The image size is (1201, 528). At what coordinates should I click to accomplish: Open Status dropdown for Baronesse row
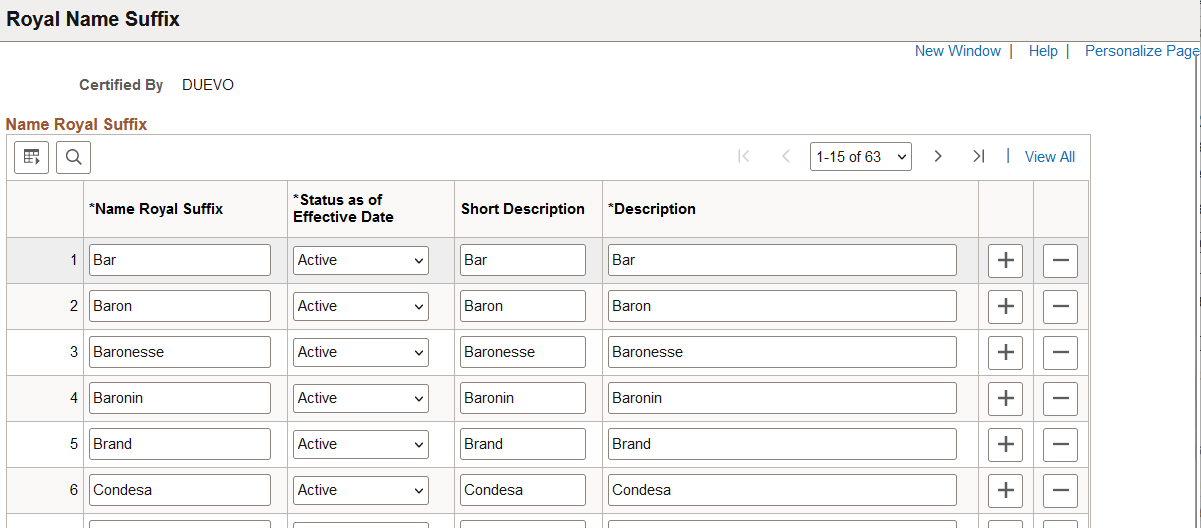pos(361,352)
